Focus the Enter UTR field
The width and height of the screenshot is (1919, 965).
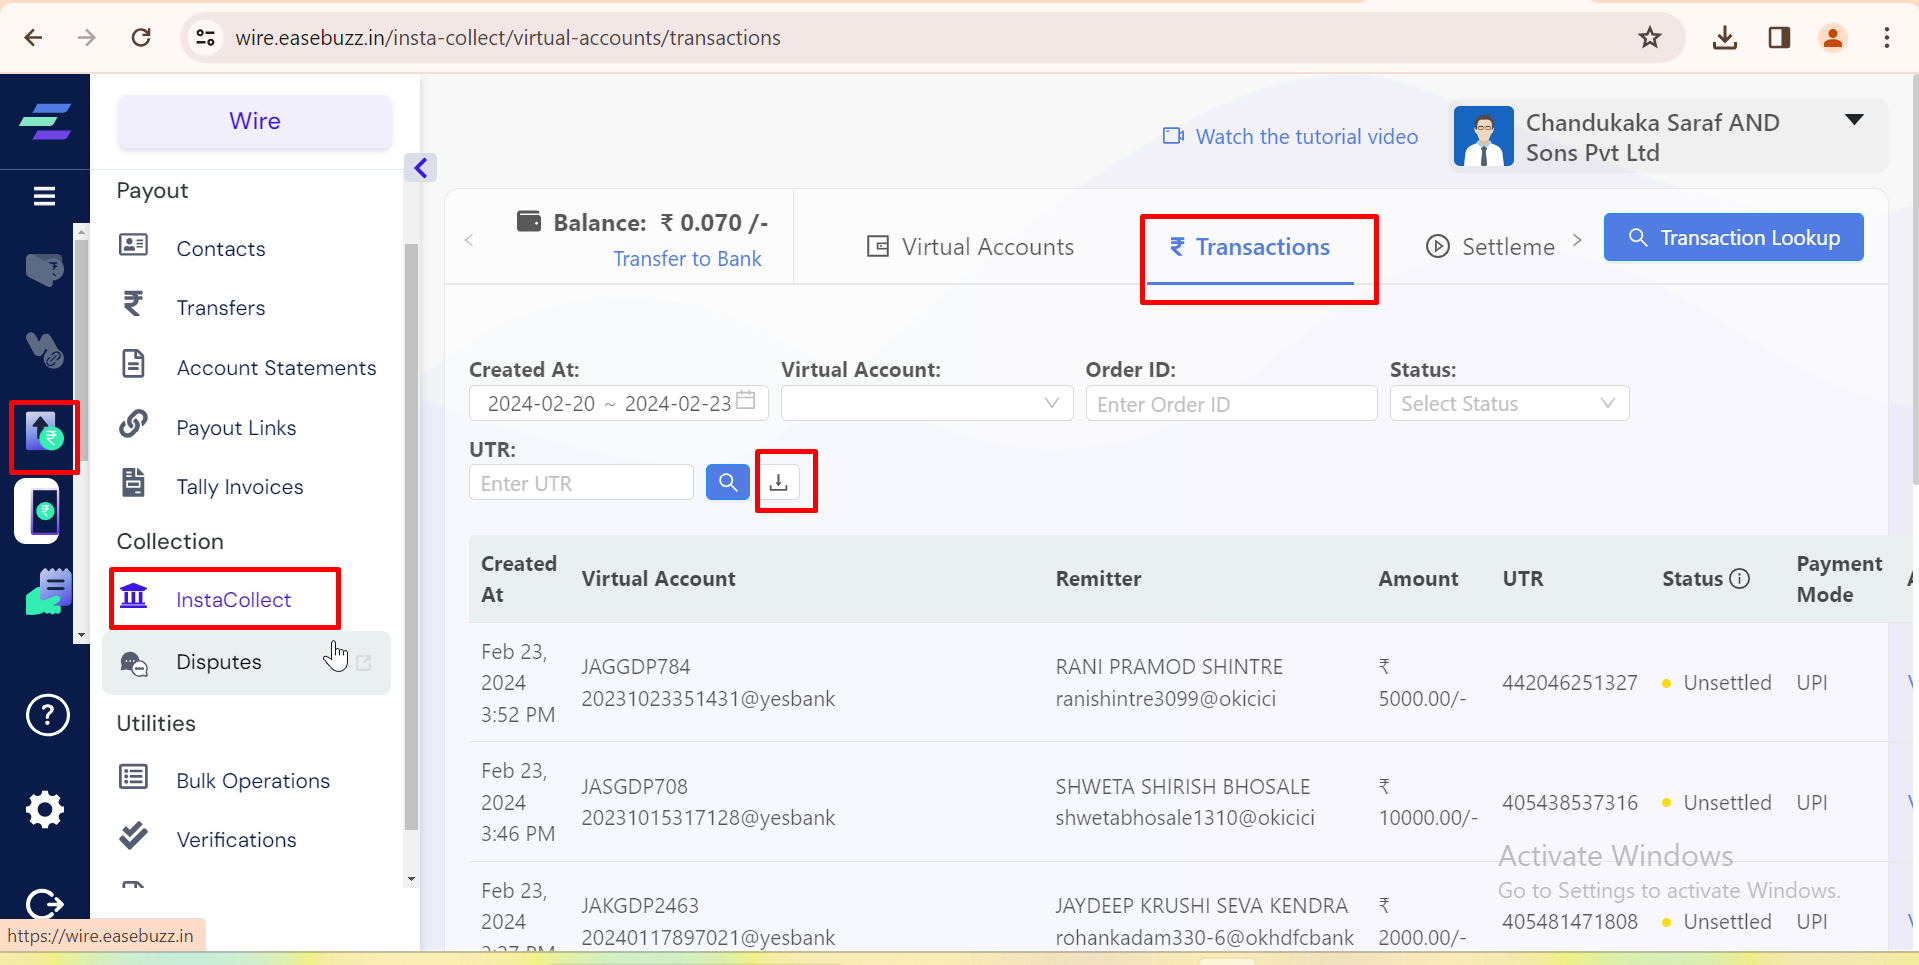coord(581,483)
